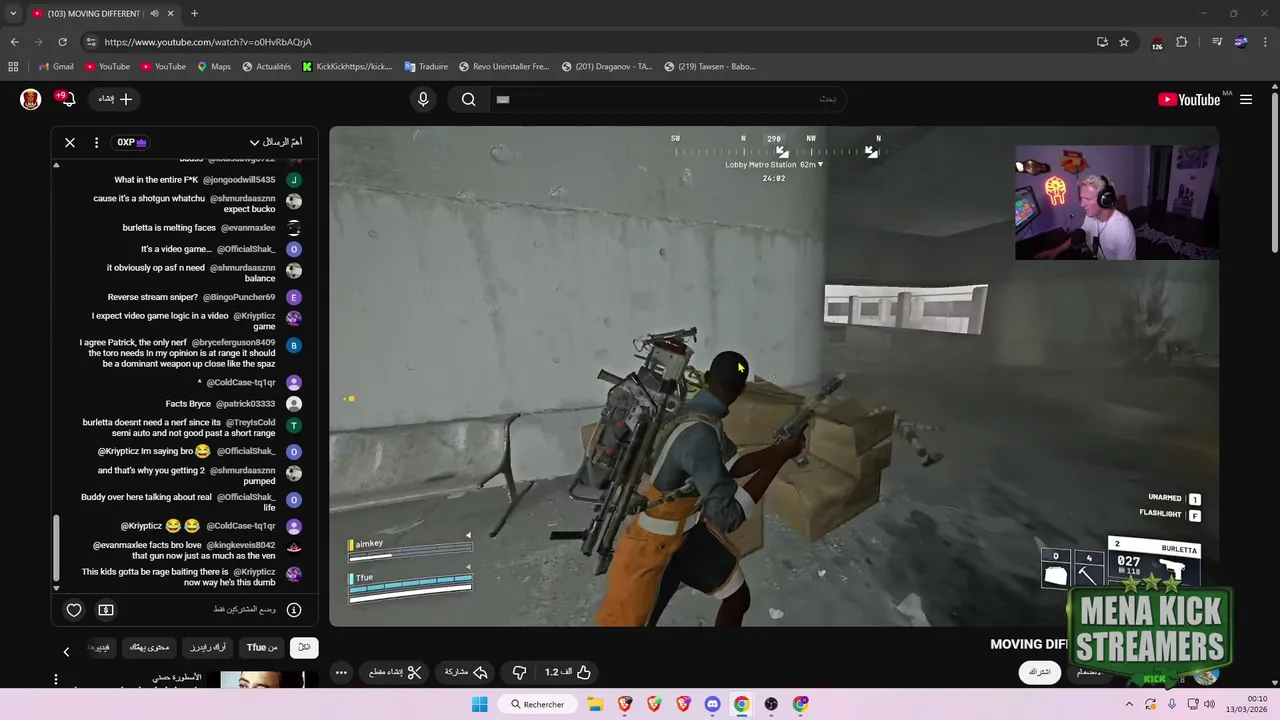Click the share arrow button
The width and height of the screenshot is (1280, 720).
(x=466, y=672)
